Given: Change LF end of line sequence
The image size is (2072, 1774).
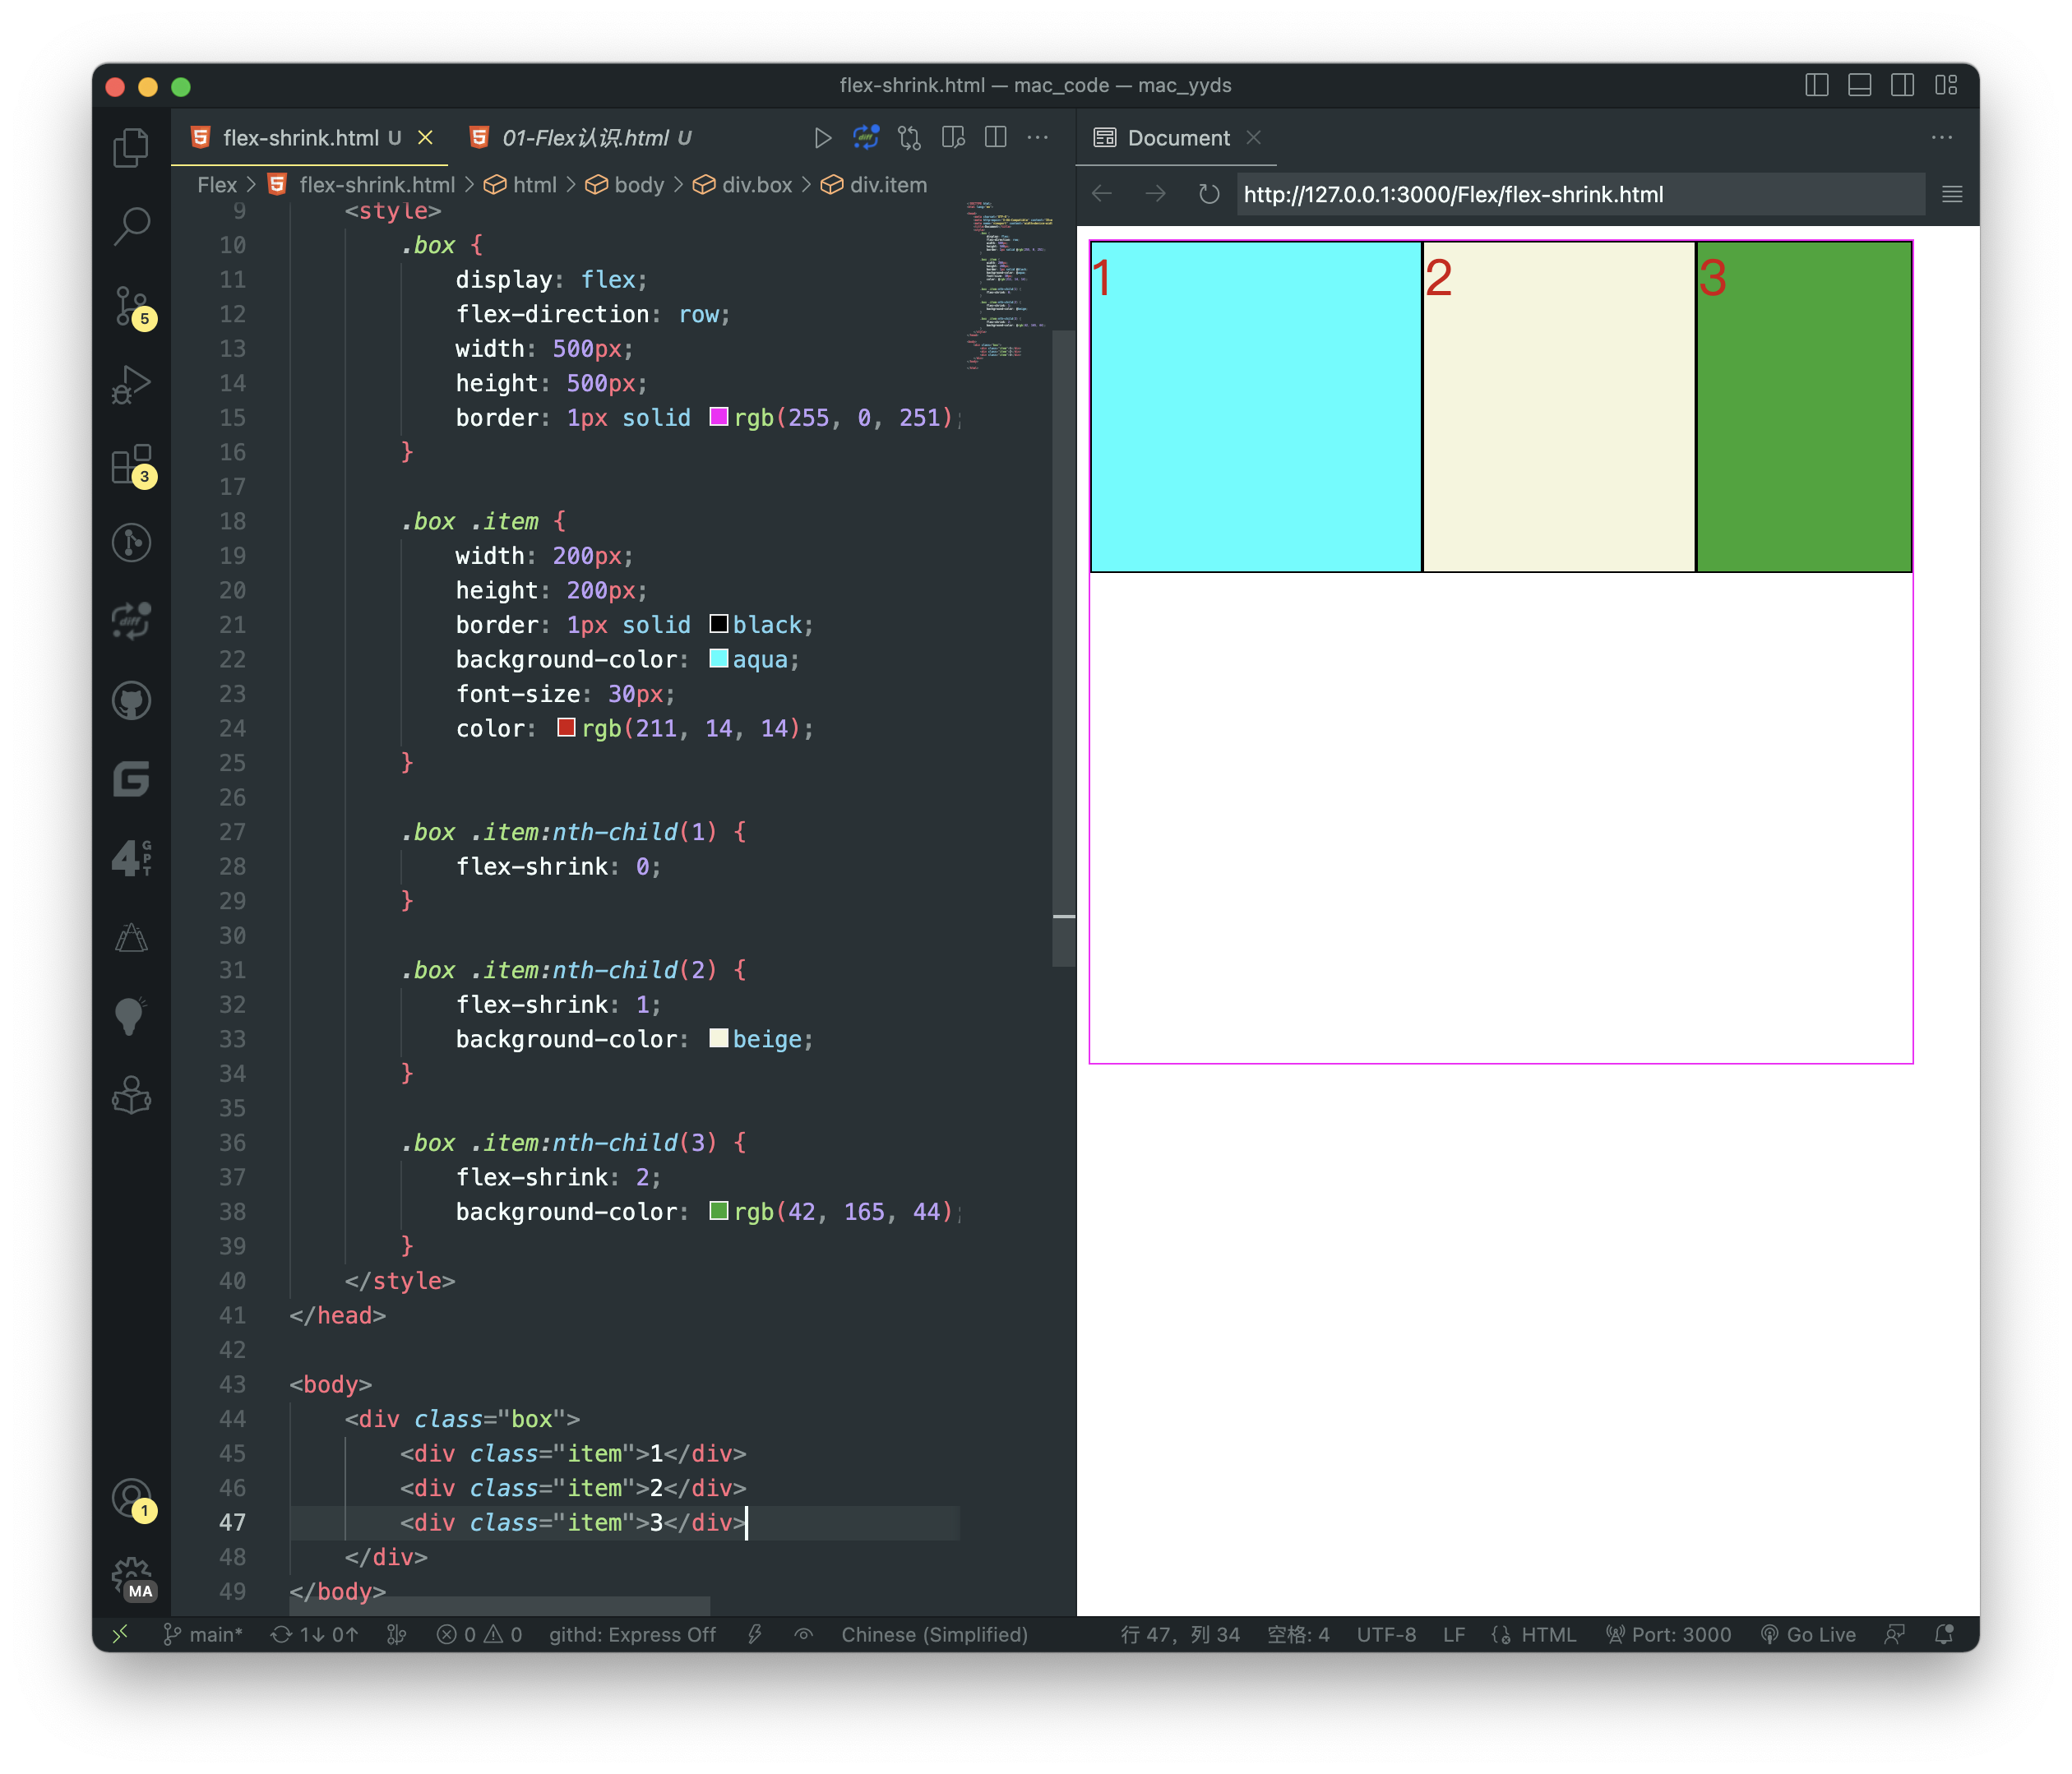Looking at the screenshot, I should pos(1454,1634).
